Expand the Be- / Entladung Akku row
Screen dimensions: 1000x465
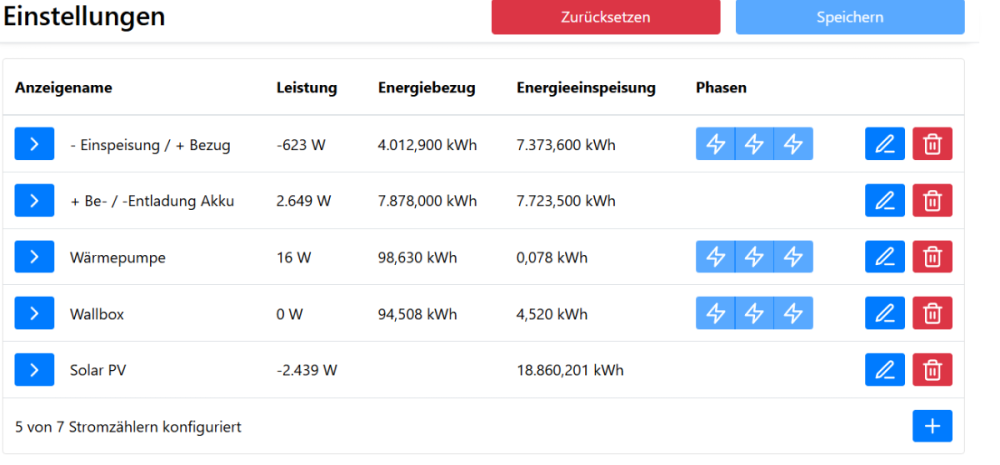pyautogui.click(x=34, y=201)
